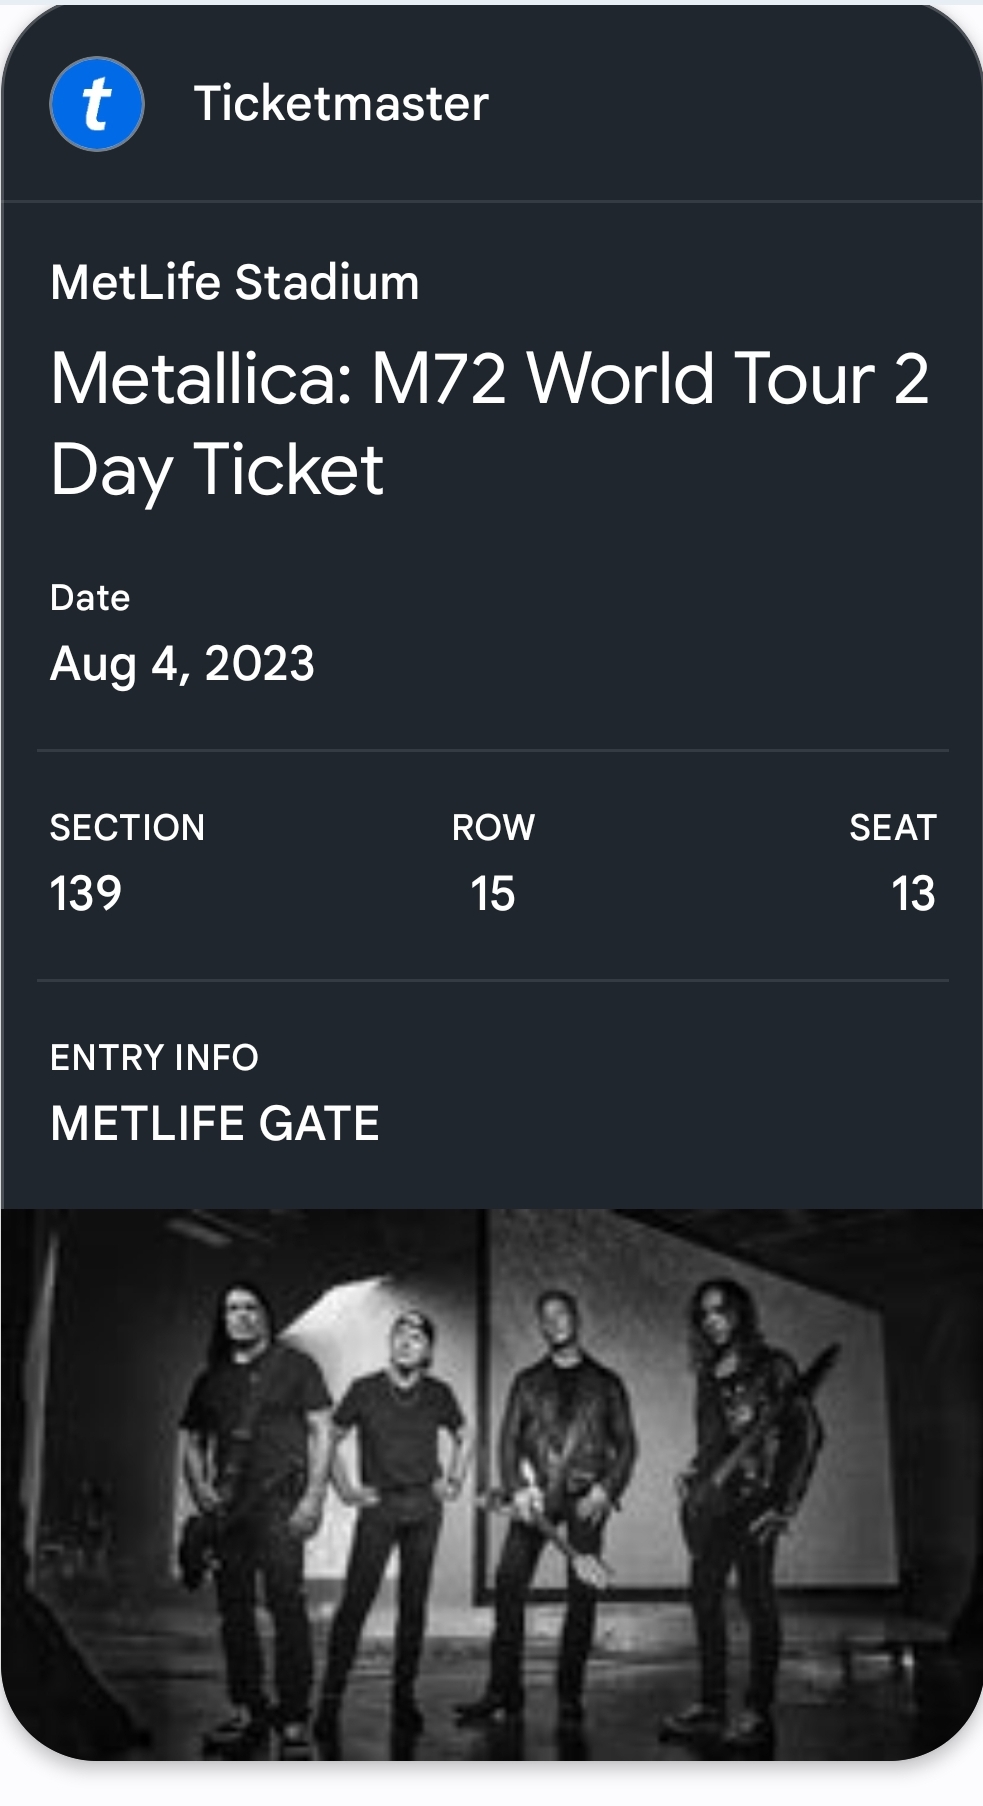Click the SEAT label
Screen dimensions: 983x1806
pos(892,828)
